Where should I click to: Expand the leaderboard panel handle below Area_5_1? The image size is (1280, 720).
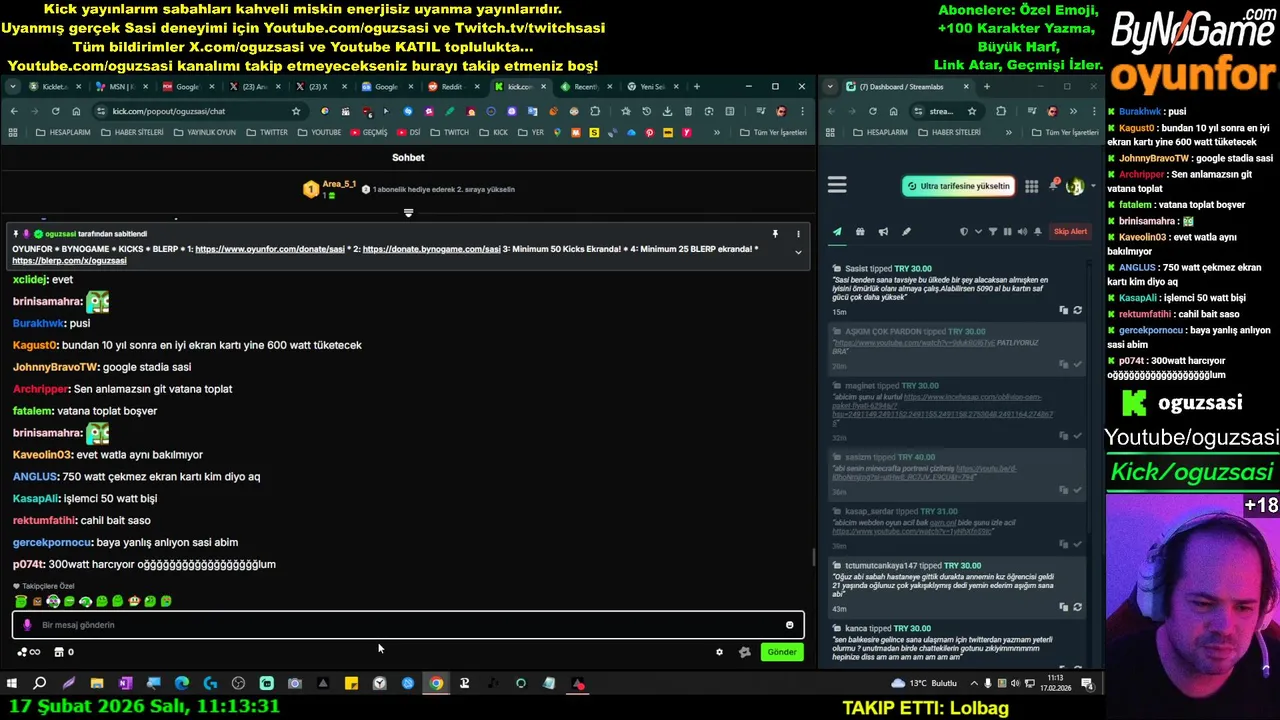click(x=408, y=213)
